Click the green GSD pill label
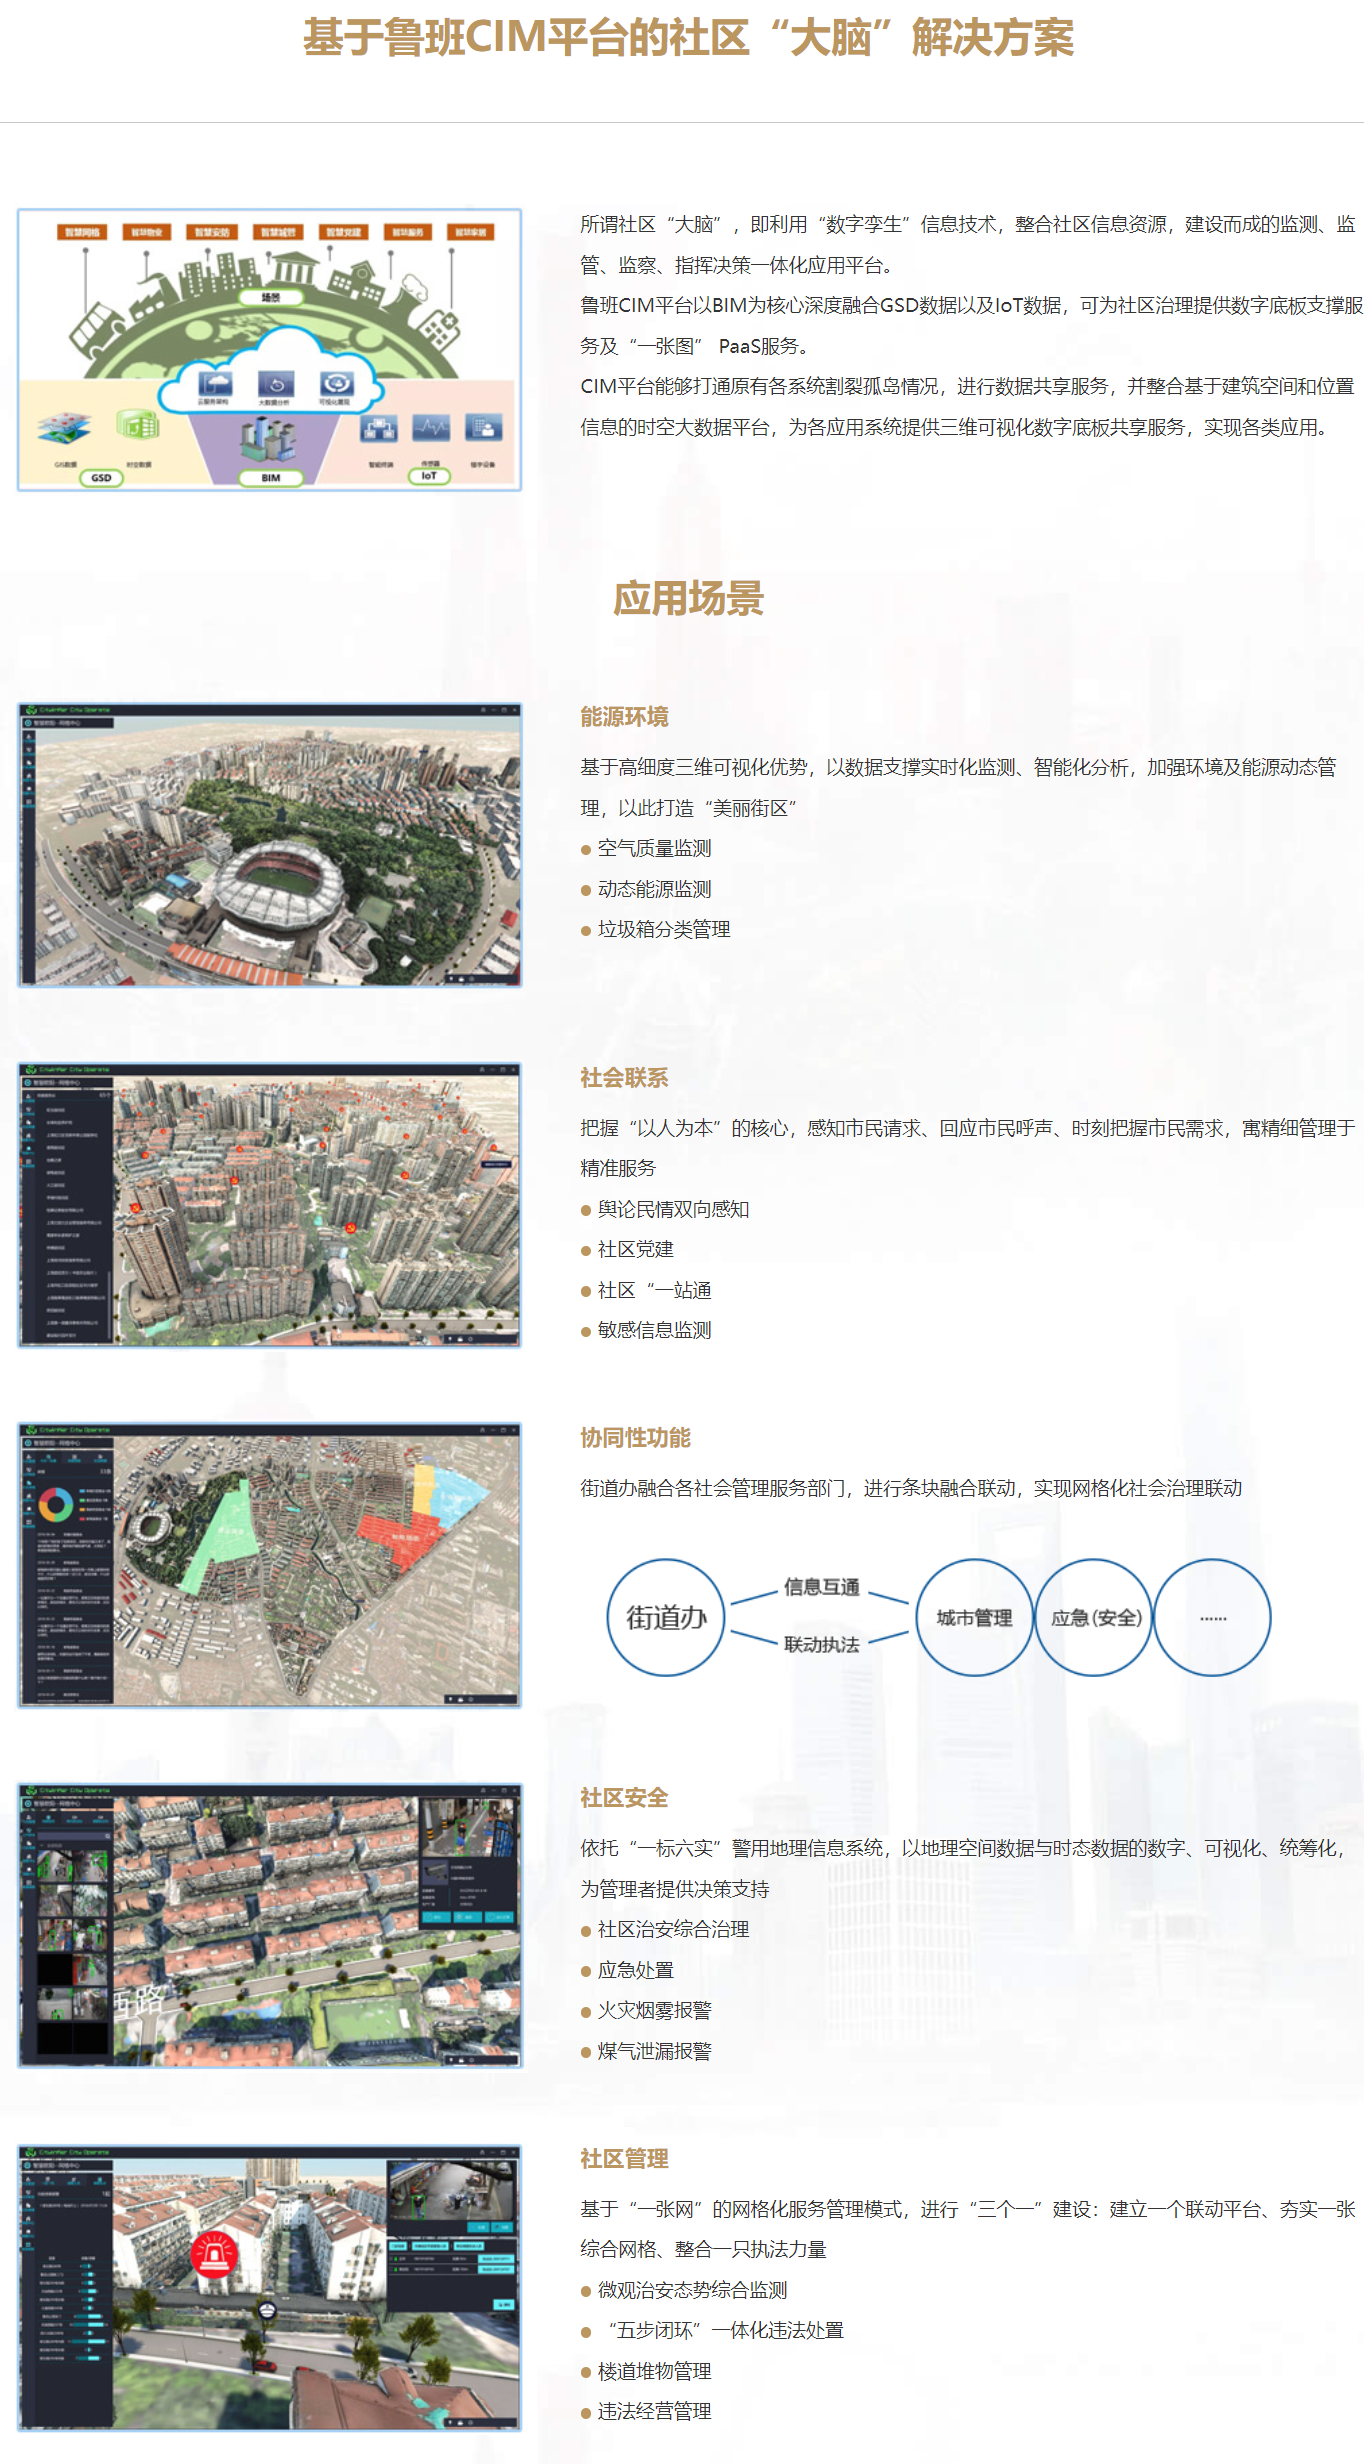 101,478
